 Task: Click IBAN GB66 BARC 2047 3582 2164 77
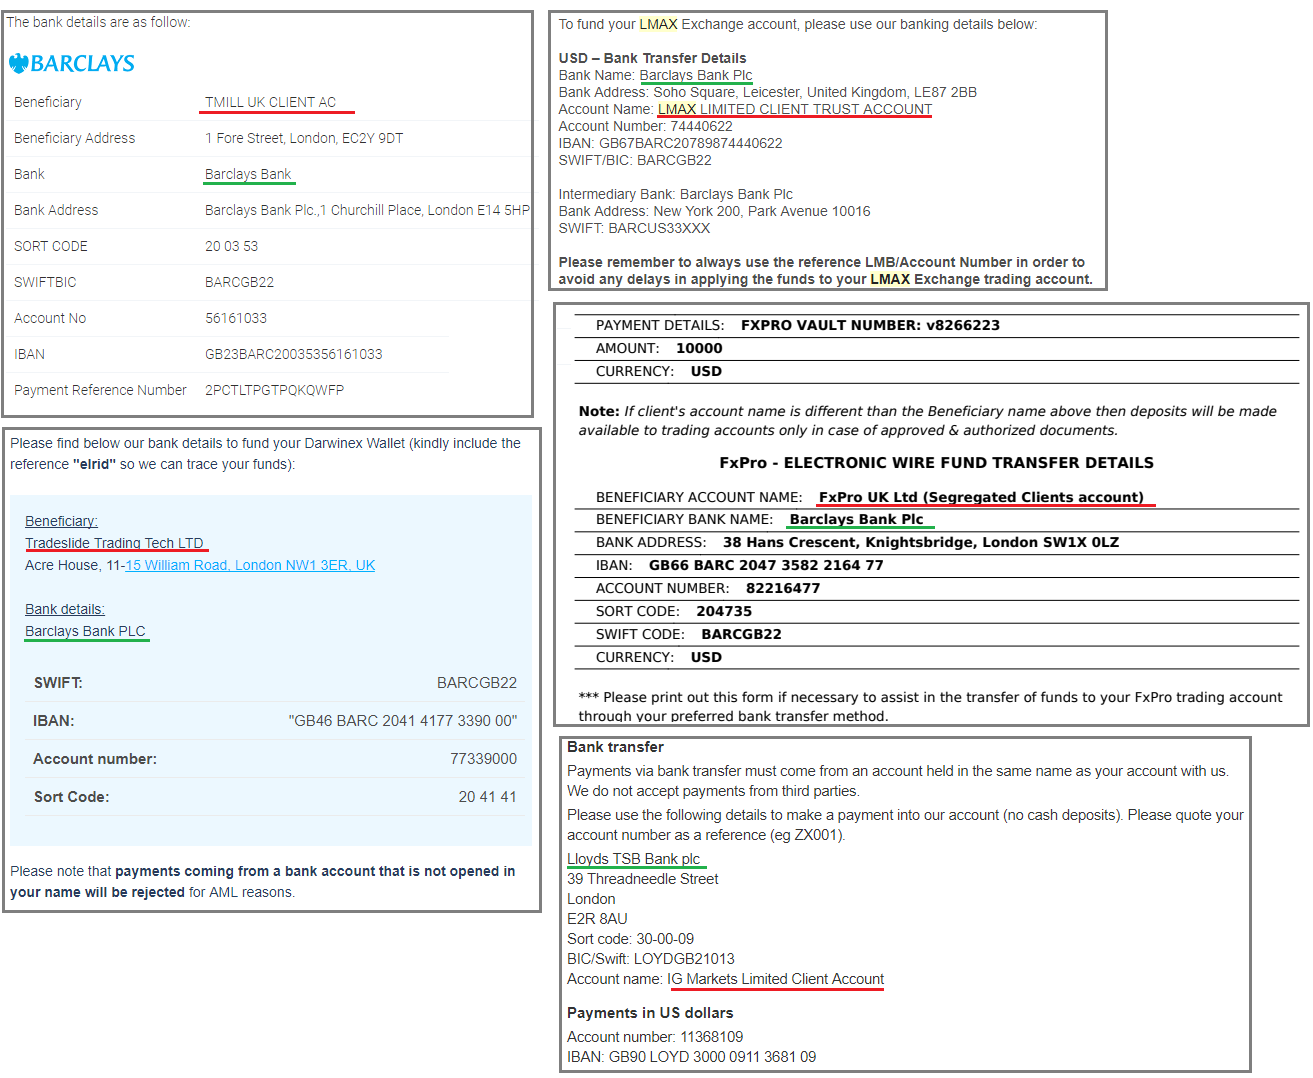(x=766, y=565)
